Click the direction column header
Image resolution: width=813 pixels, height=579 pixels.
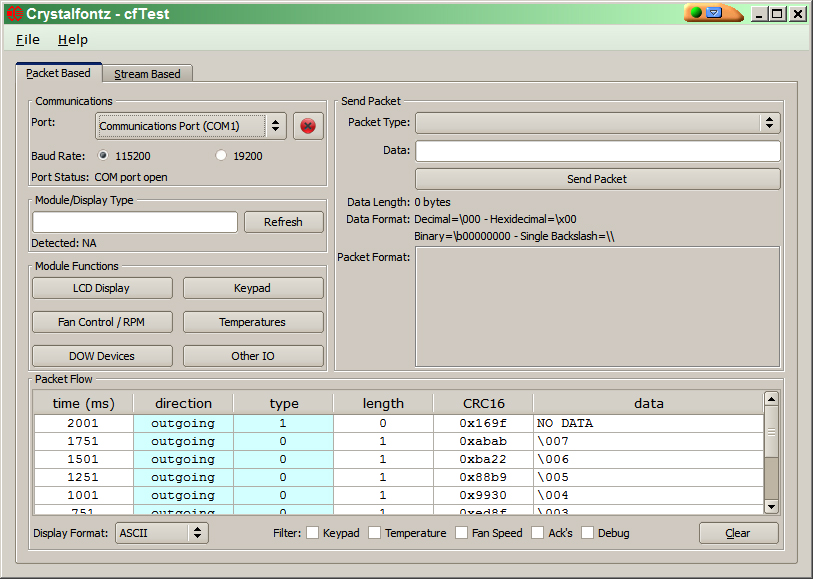(183, 403)
